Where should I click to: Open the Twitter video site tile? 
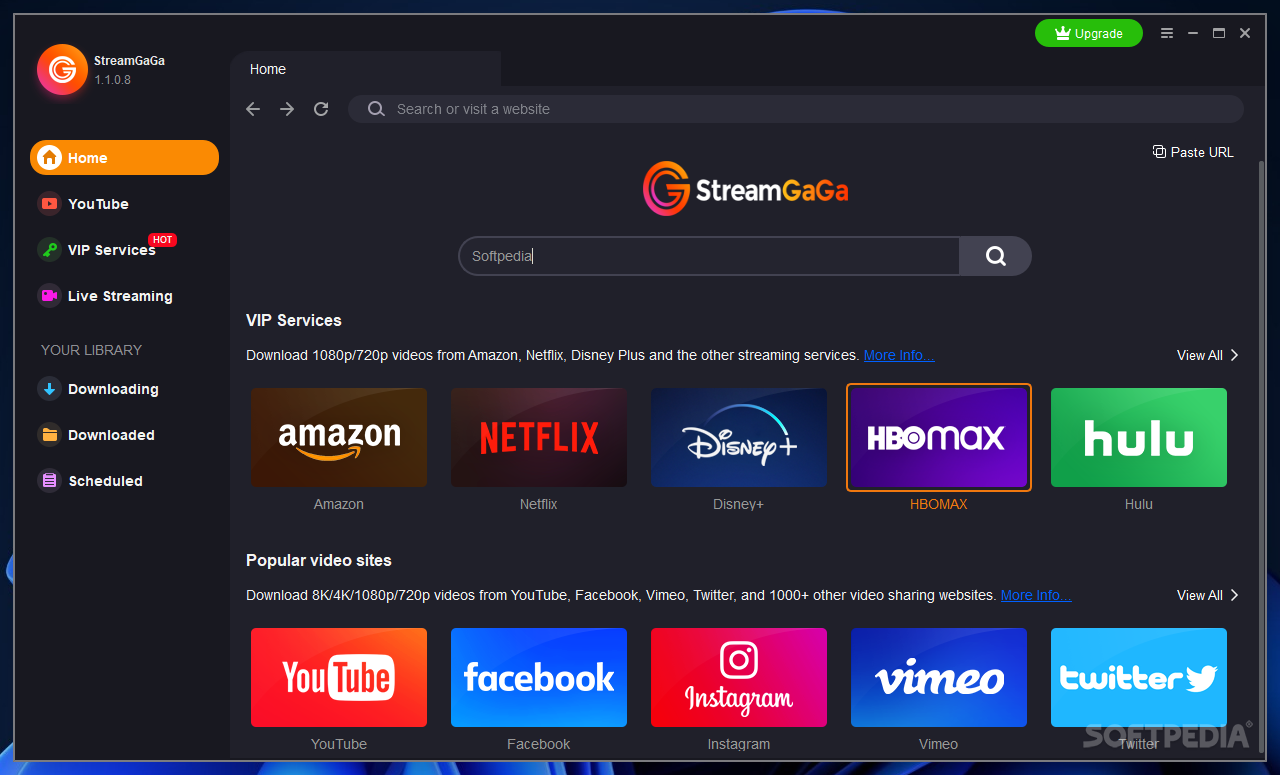pyautogui.click(x=1139, y=678)
